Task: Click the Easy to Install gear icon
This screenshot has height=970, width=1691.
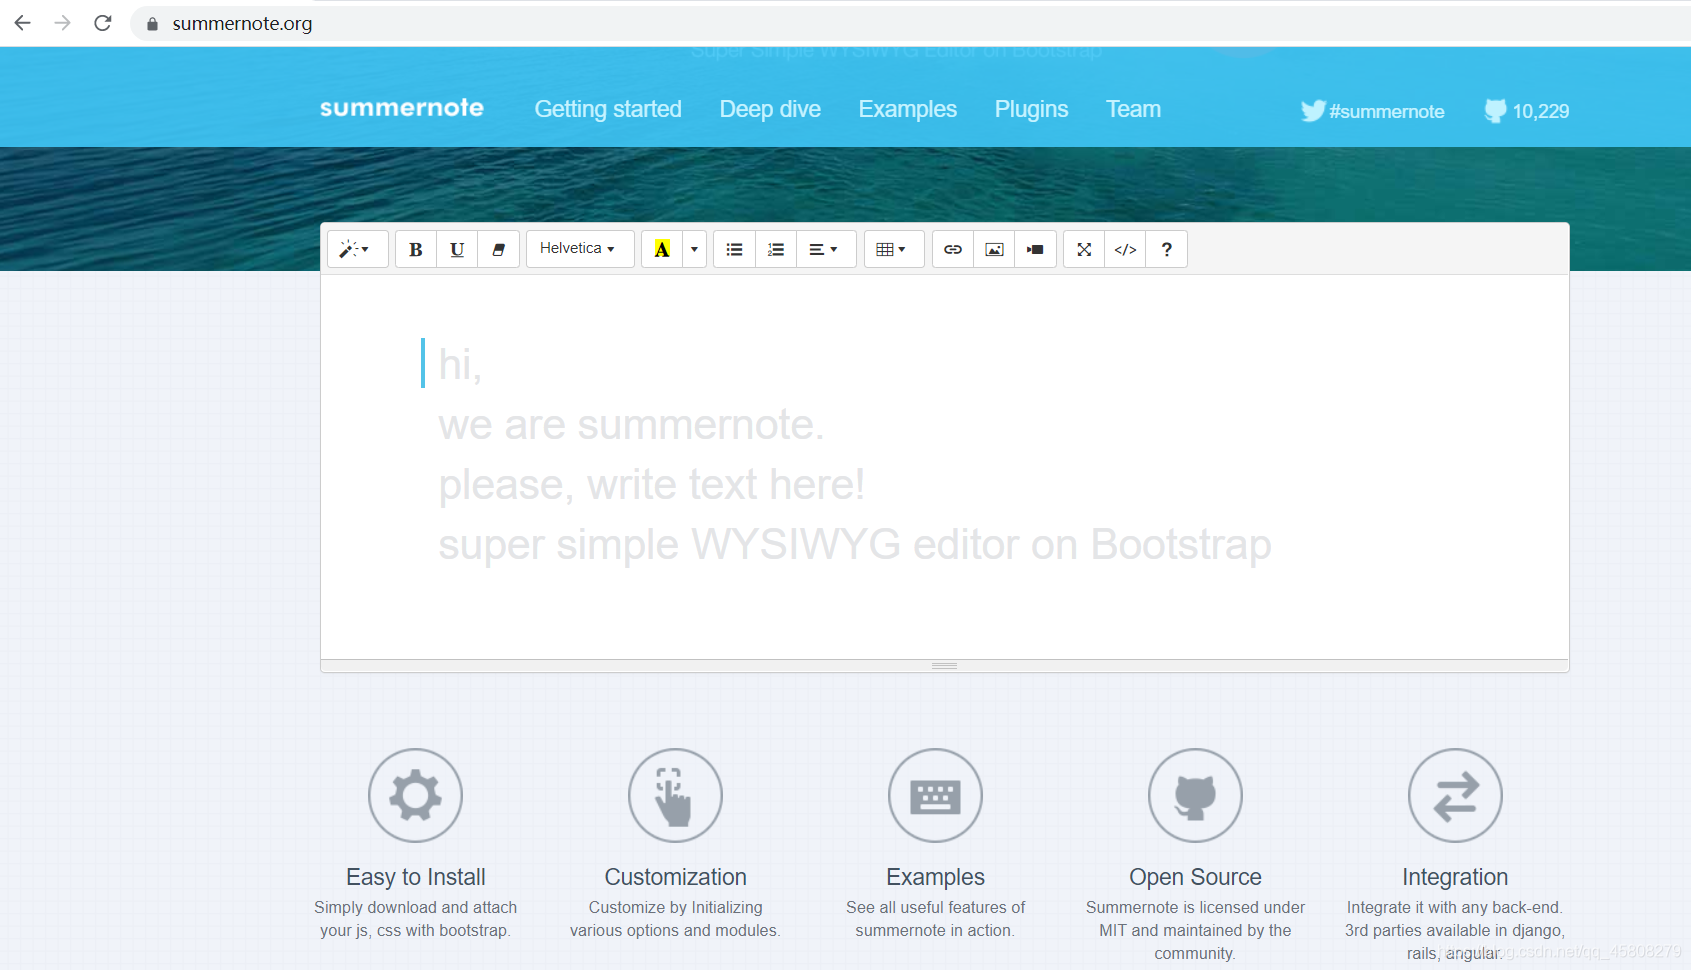Action: [415, 795]
